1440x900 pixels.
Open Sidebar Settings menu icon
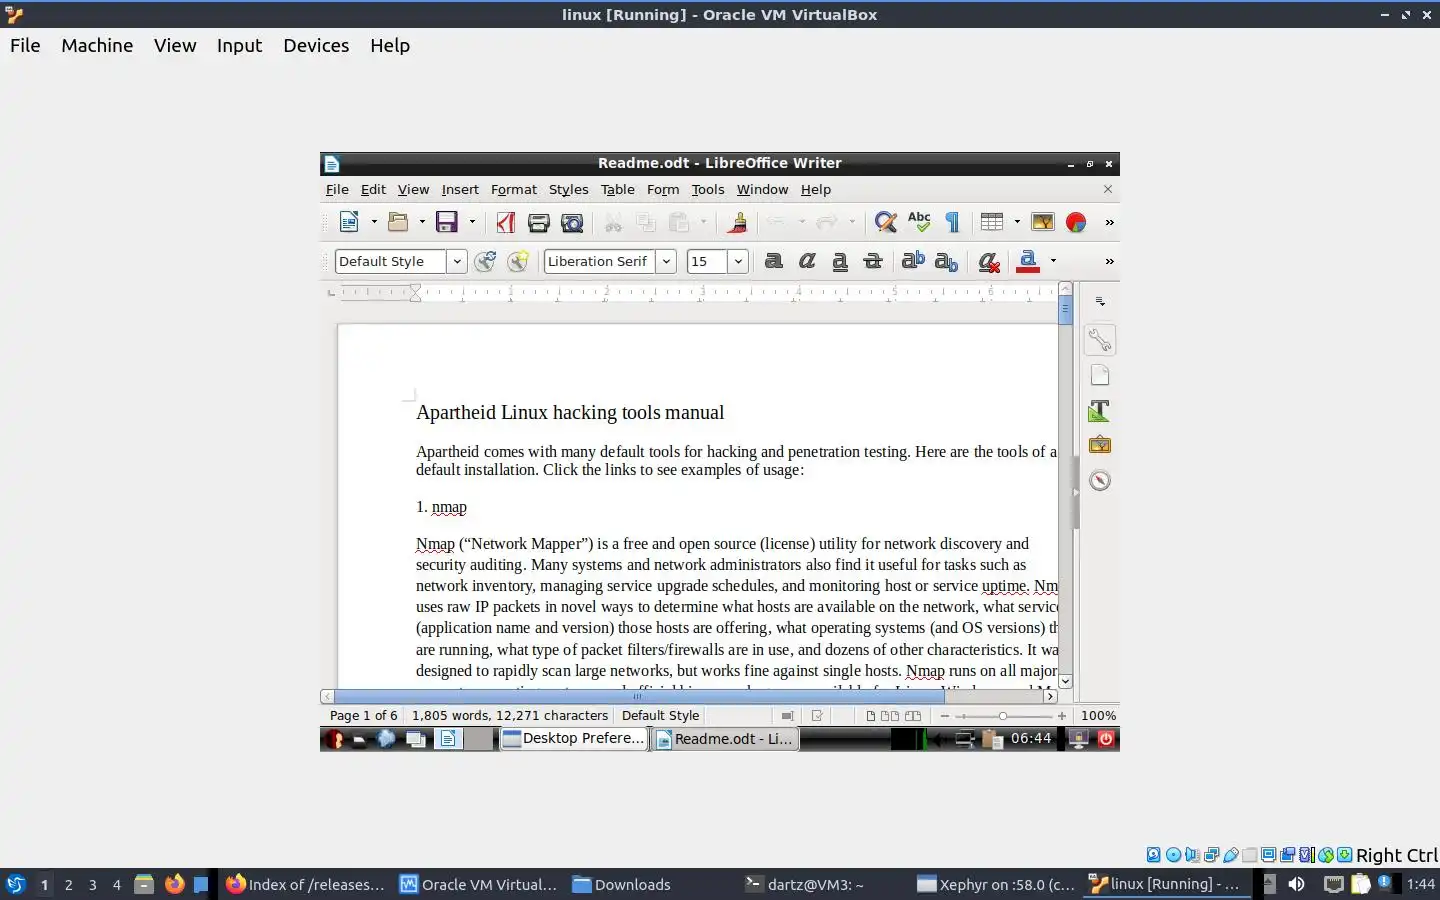point(1100,301)
